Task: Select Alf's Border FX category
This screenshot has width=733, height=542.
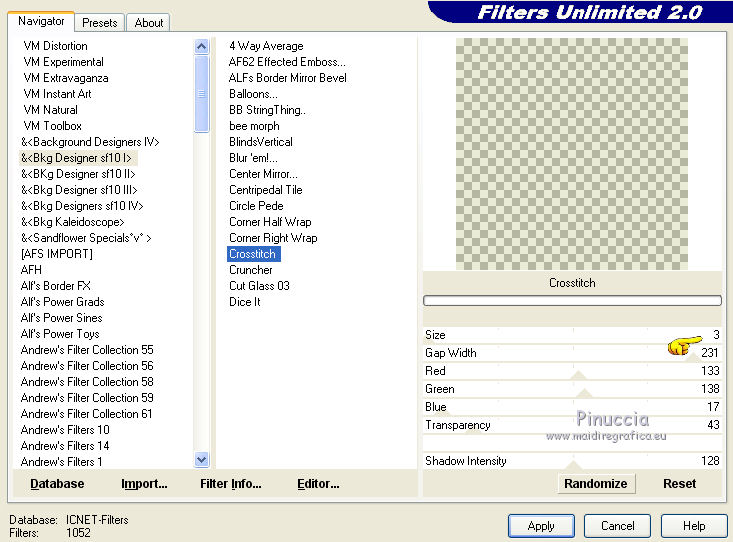Action: click(x=56, y=286)
